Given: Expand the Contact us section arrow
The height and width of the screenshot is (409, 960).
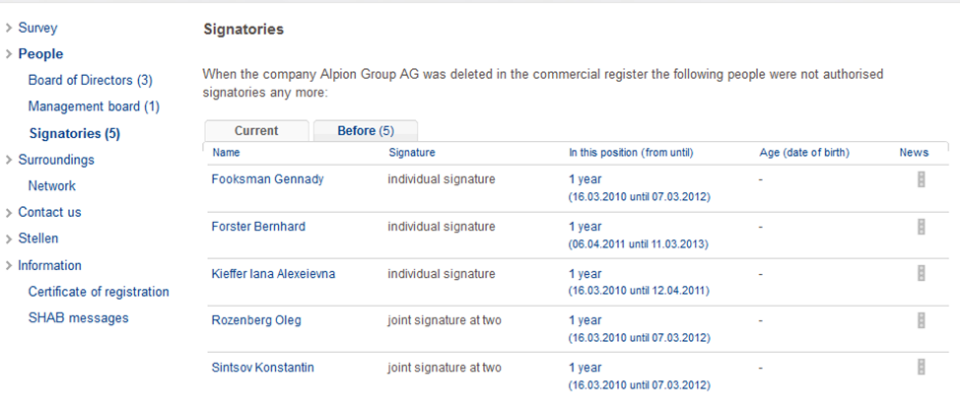Looking at the screenshot, I should (x=9, y=213).
